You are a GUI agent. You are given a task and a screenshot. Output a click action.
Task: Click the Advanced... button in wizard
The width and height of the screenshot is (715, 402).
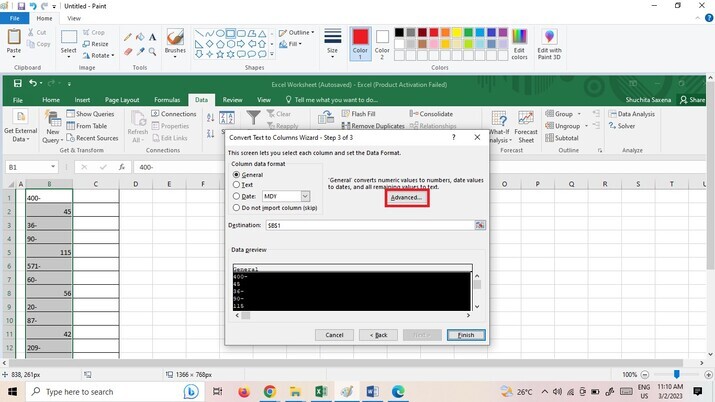click(x=406, y=197)
